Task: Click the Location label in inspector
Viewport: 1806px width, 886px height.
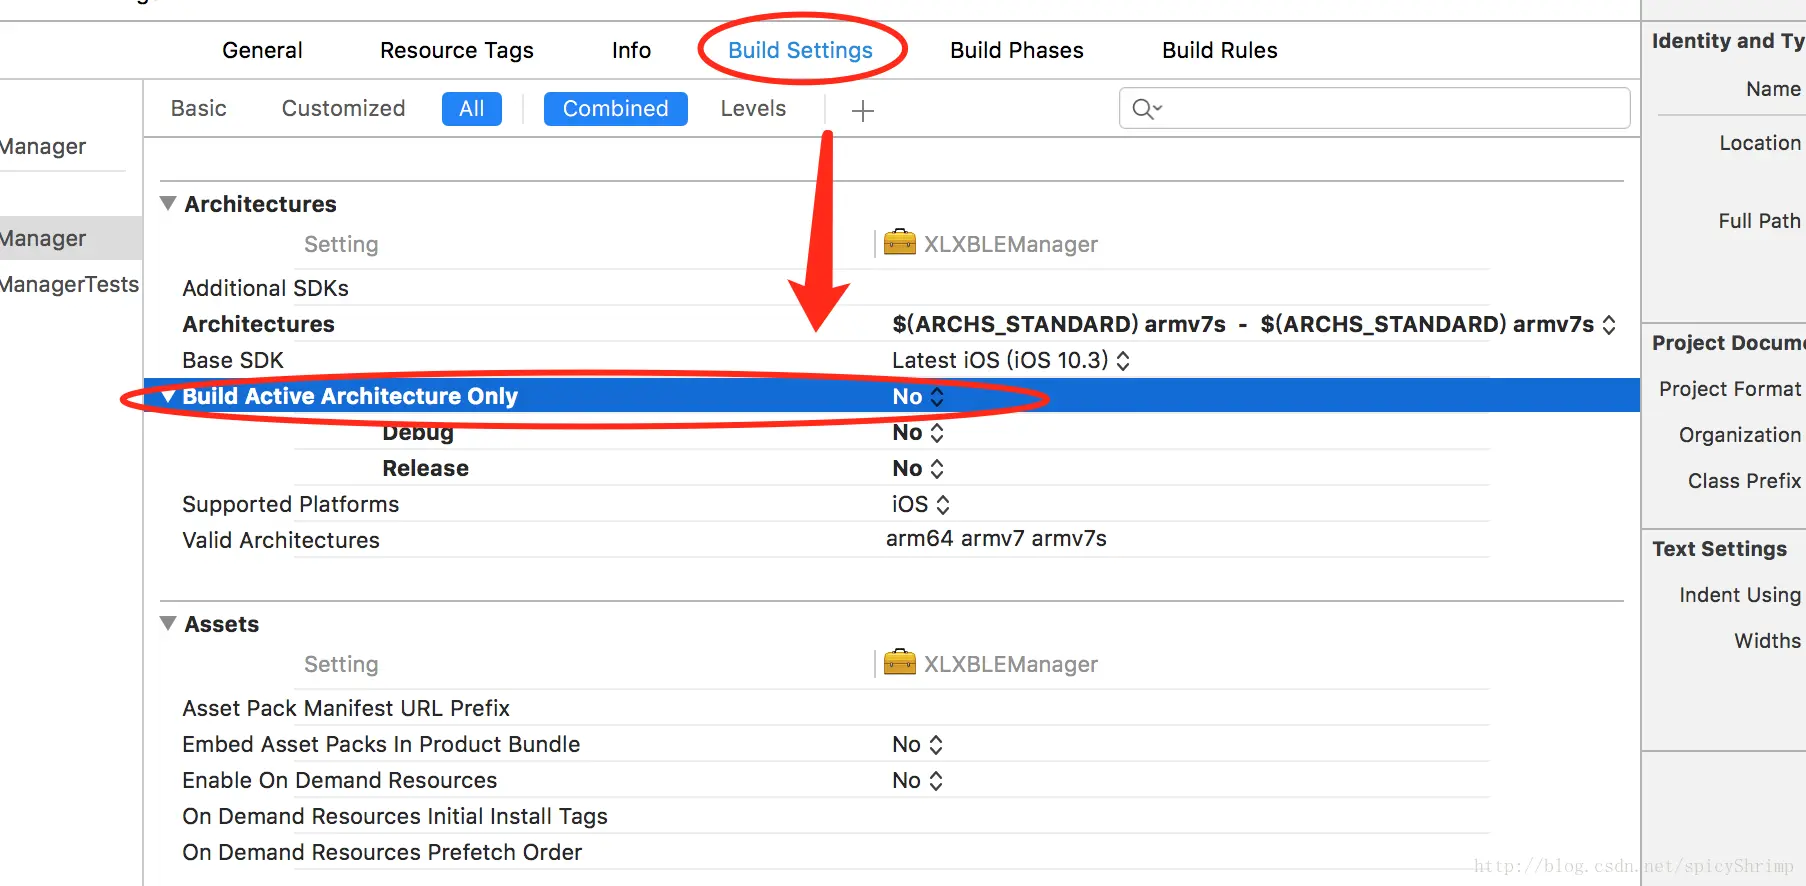Action: [1760, 143]
